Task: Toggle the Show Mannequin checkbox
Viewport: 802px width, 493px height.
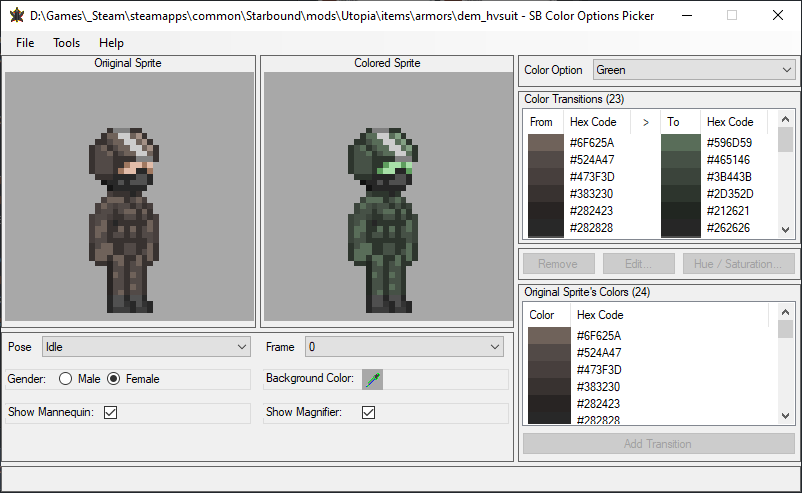Action: (x=110, y=412)
